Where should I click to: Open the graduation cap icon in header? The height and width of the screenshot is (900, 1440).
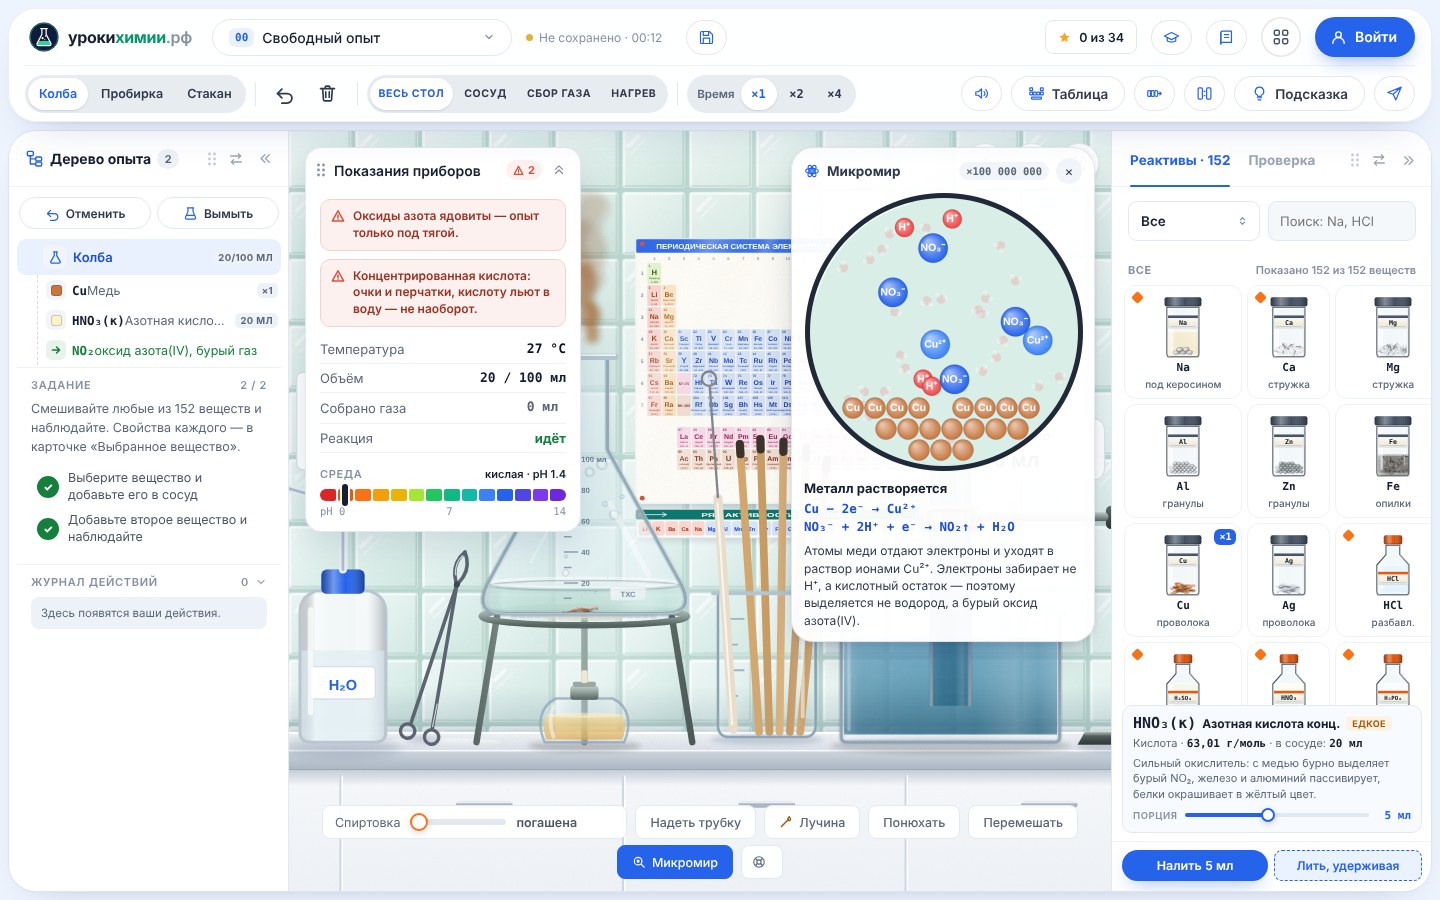click(1171, 38)
